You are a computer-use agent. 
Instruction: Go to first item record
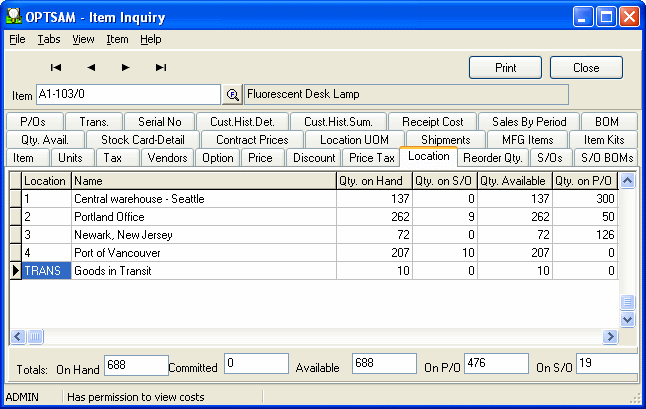coord(56,67)
